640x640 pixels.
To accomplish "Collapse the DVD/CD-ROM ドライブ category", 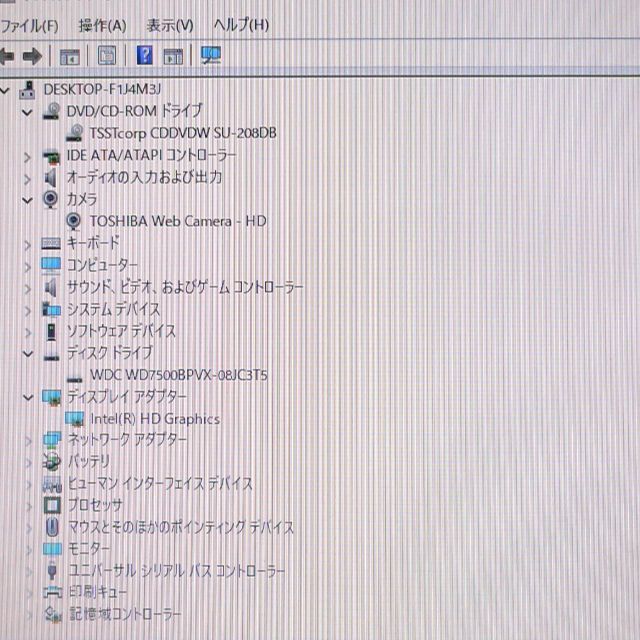I will 27,112.
